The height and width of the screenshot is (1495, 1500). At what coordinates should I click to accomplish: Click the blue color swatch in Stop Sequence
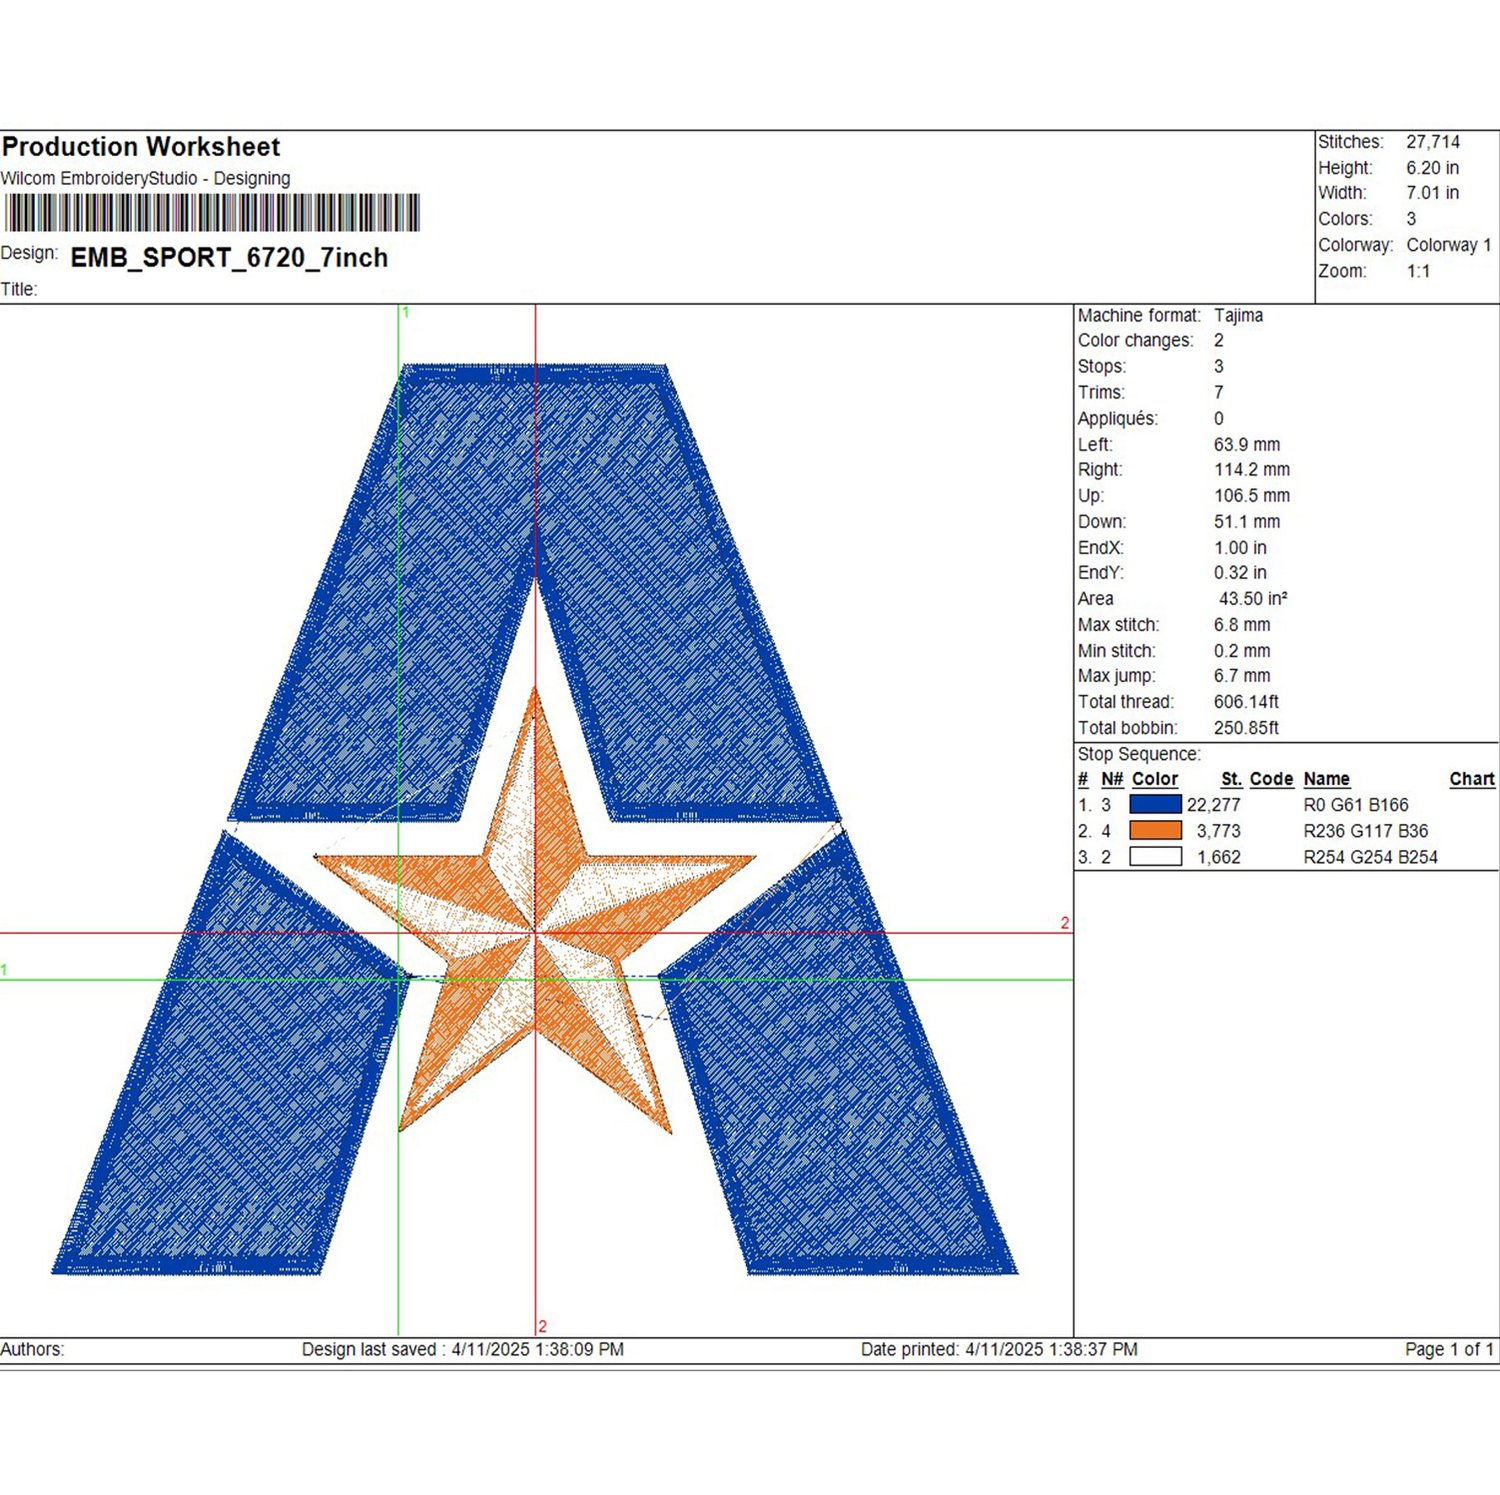pyautogui.click(x=1155, y=804)
